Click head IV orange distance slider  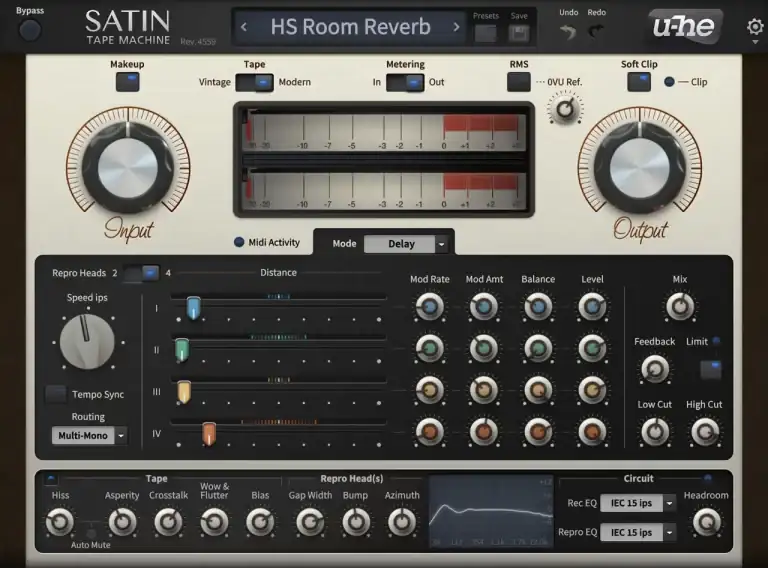tap(209, 434)
